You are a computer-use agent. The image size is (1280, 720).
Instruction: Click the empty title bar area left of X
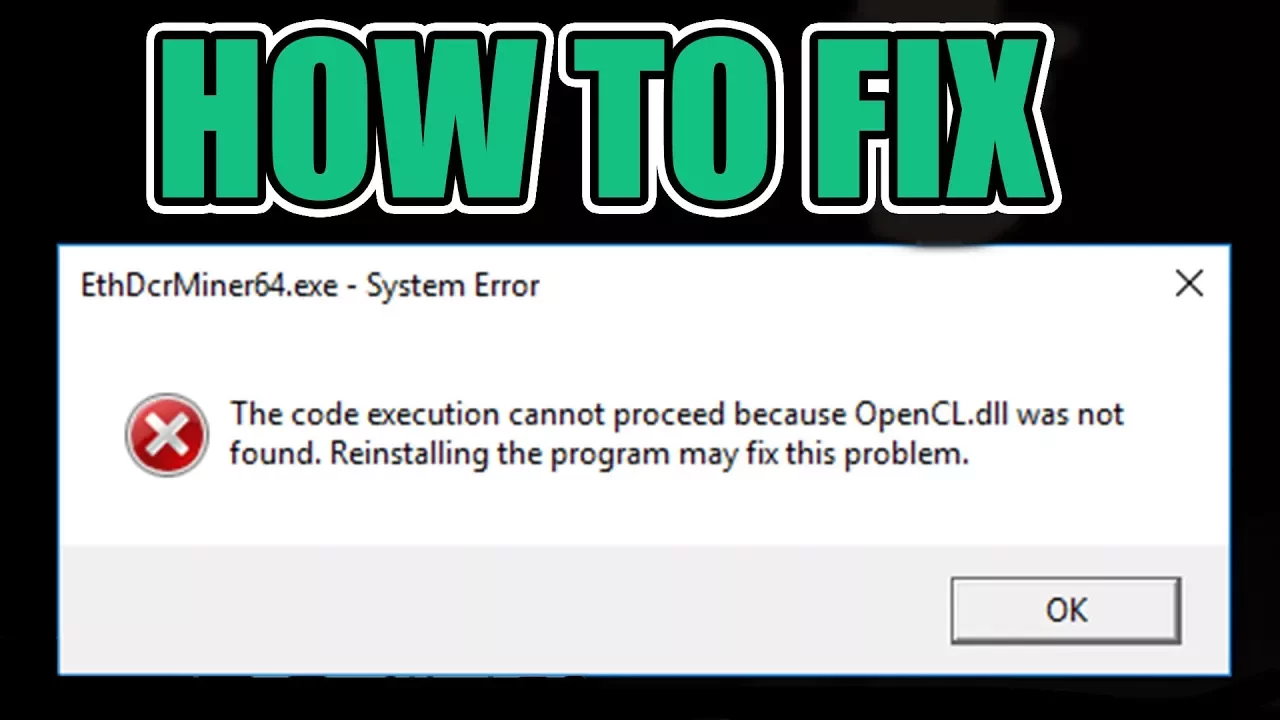tap(850, 286)
